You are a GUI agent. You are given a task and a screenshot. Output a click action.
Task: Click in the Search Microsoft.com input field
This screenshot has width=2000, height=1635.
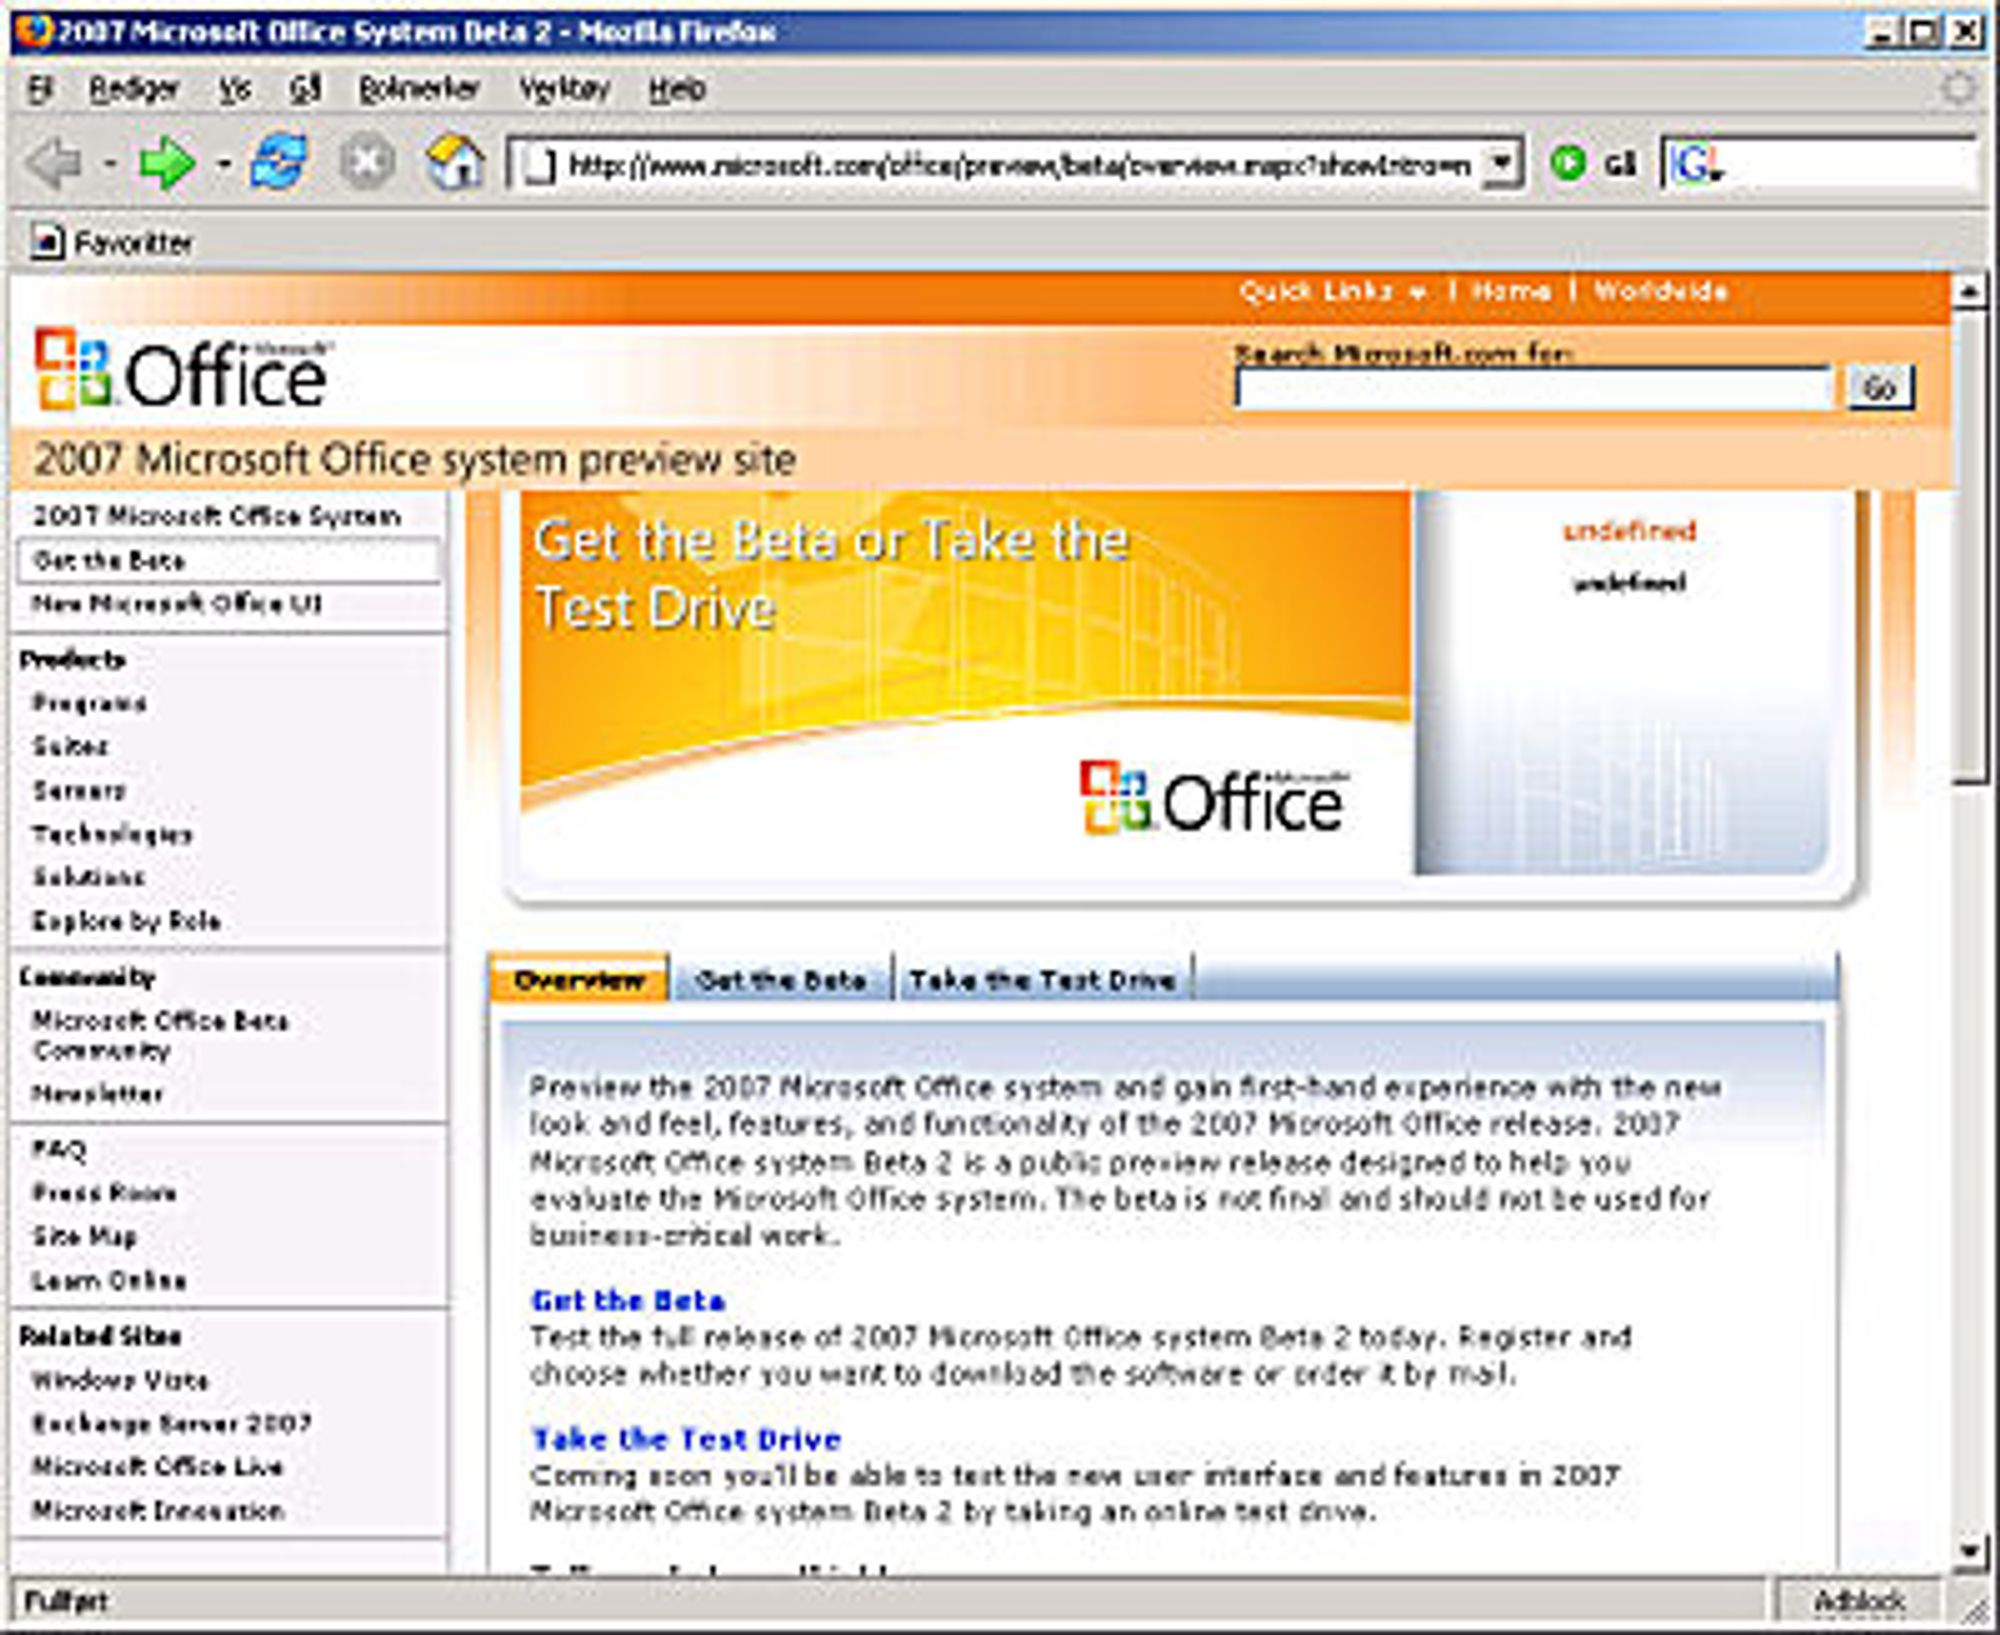[1534, 388]
